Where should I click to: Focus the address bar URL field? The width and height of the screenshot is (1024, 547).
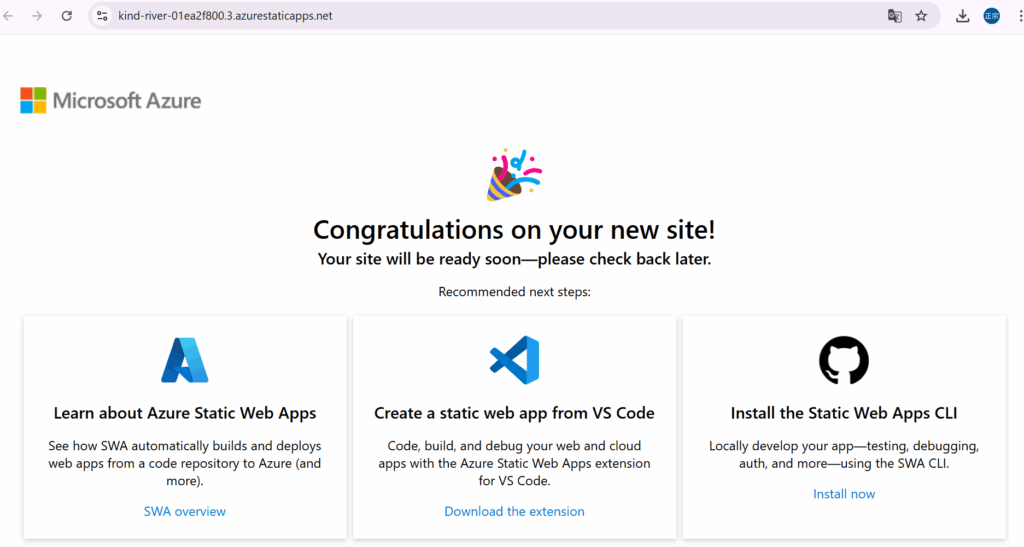[x=400, y=16]
